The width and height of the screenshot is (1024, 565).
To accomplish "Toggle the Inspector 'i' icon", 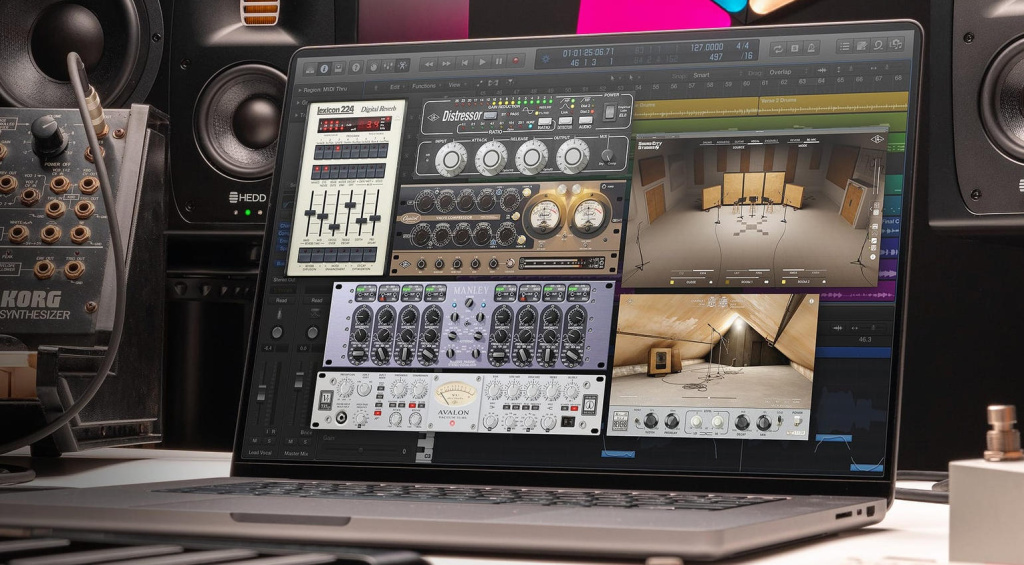I will pos(325,68).
